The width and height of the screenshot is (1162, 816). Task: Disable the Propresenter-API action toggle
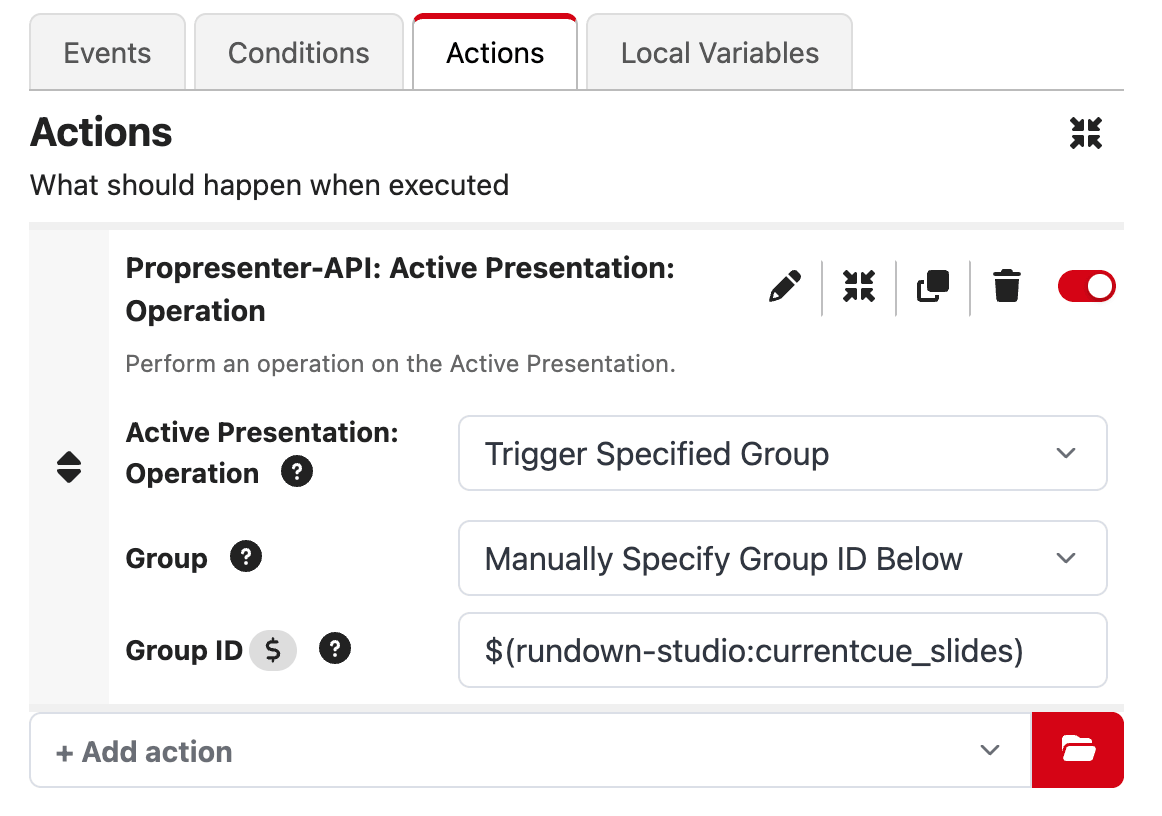(x=1086, y=287)
